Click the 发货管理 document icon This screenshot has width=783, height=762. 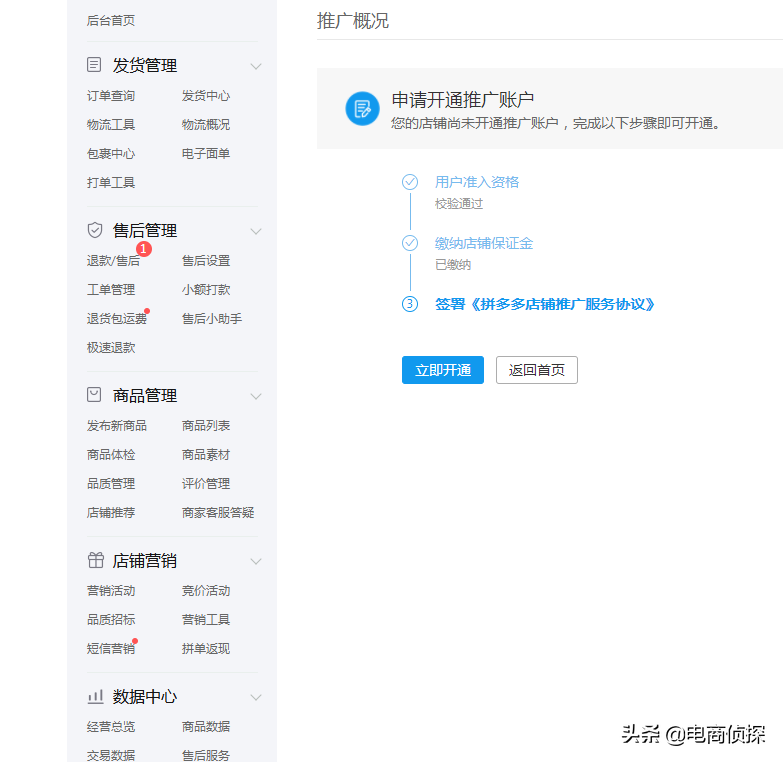point(95,65)
